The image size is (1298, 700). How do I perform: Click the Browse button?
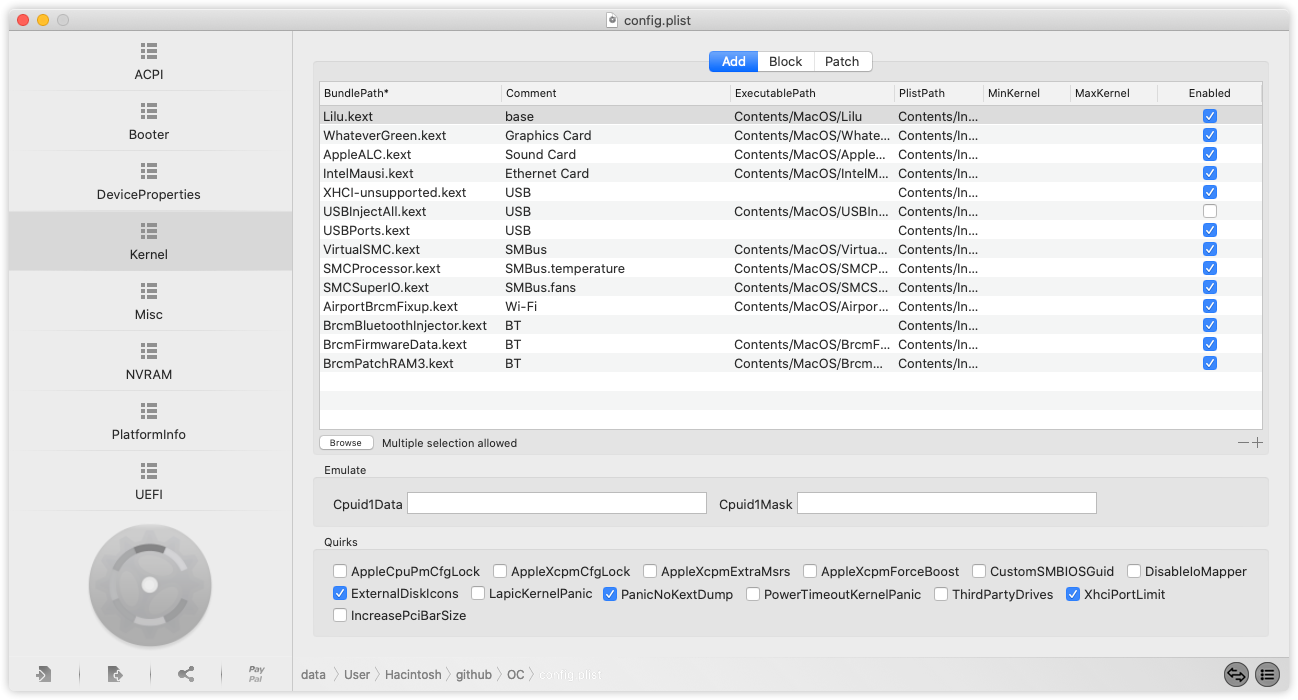point(346,443)
